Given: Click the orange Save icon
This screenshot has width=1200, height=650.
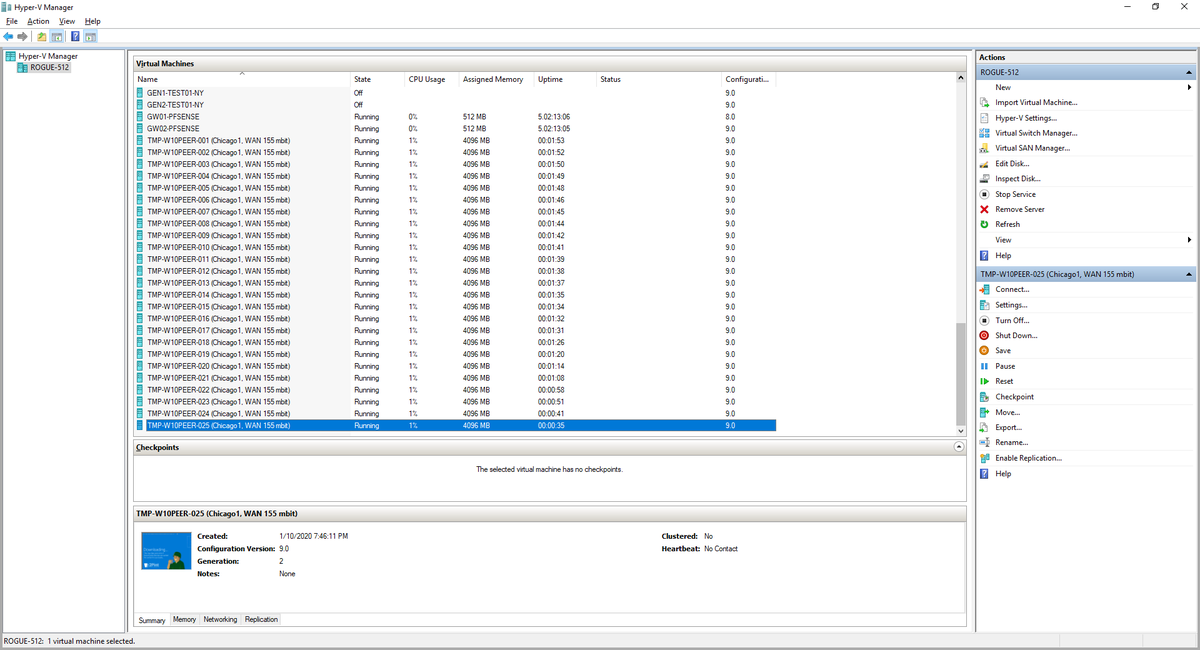Looking at the screenshot, I should tap(984, 351).
